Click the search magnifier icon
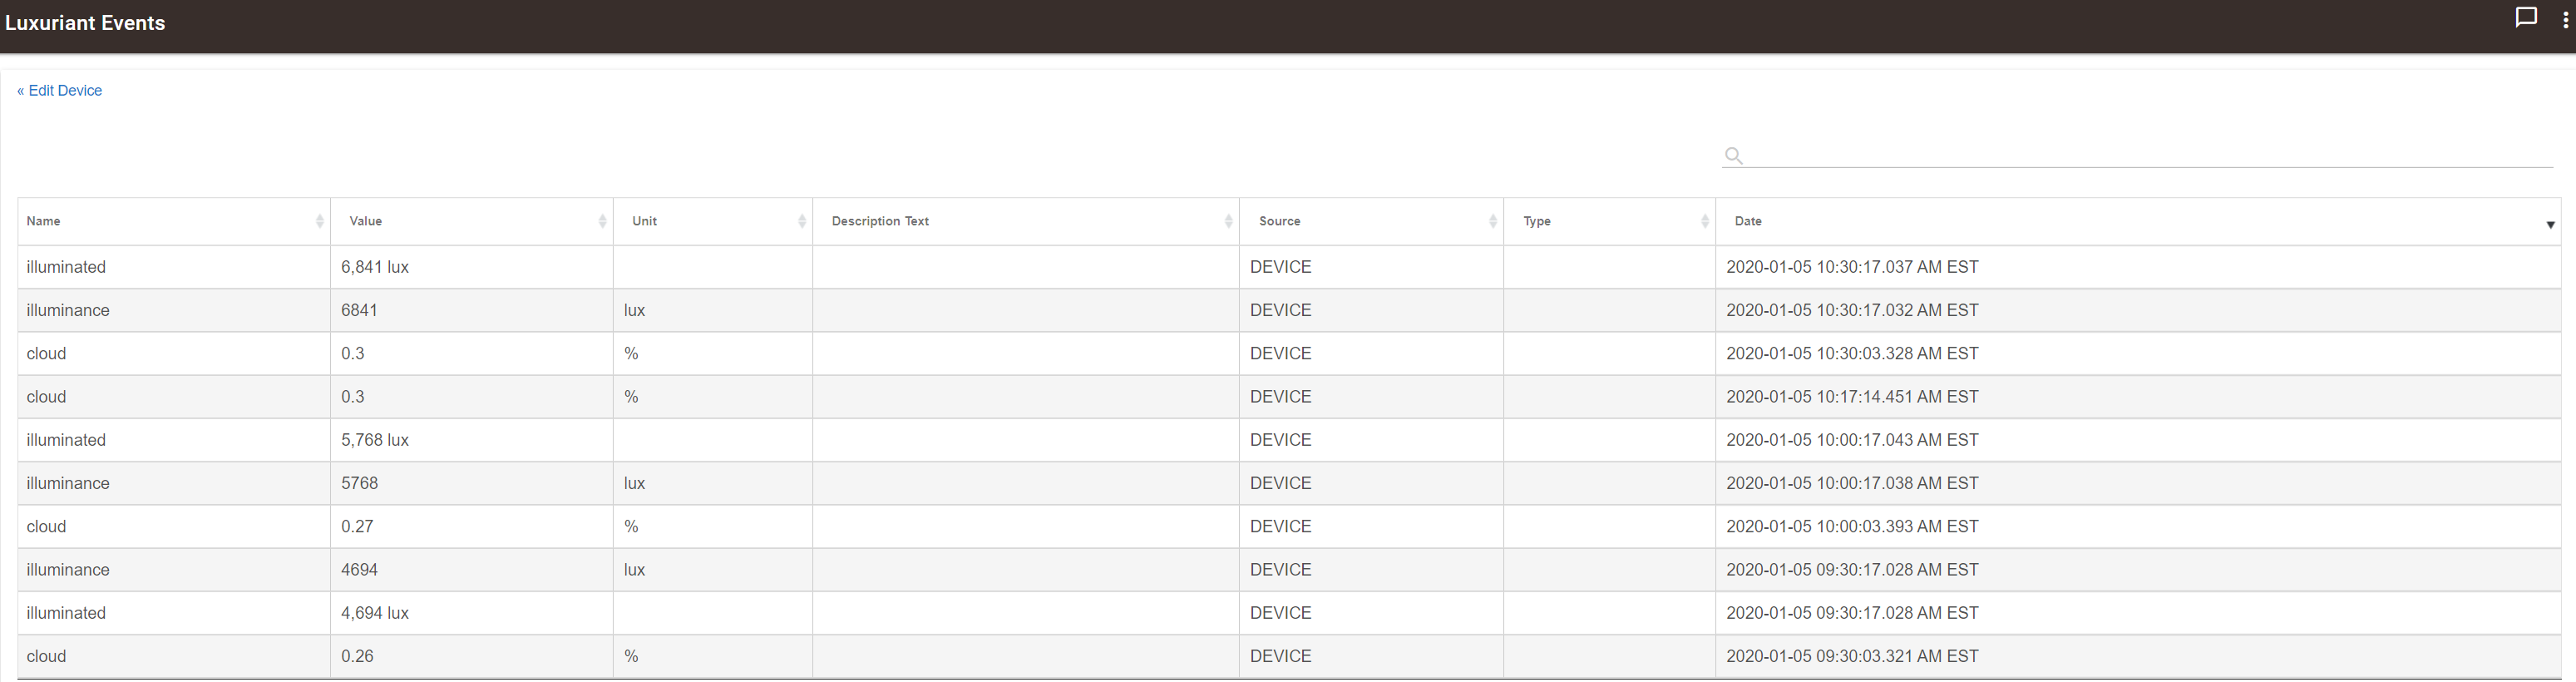The image size is (2576, 682). coord(1733,155)
